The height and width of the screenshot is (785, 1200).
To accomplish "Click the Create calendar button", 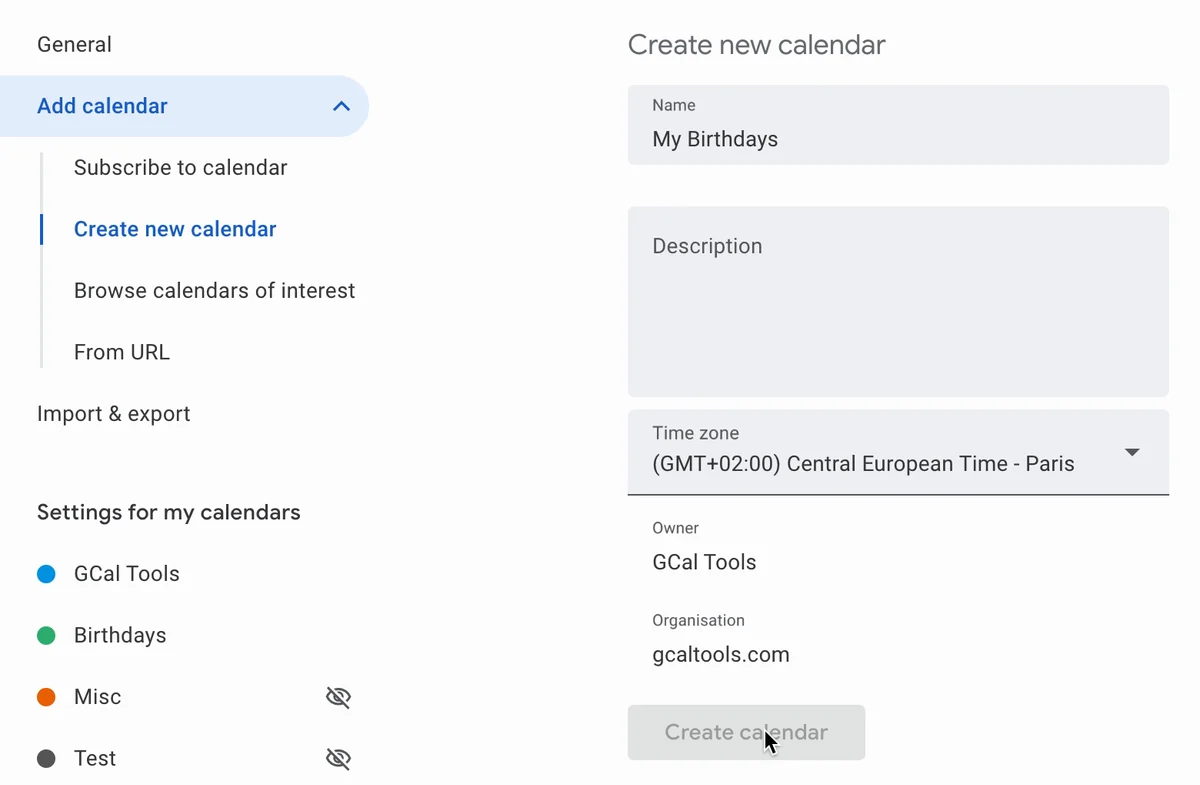I will point(746,732).
